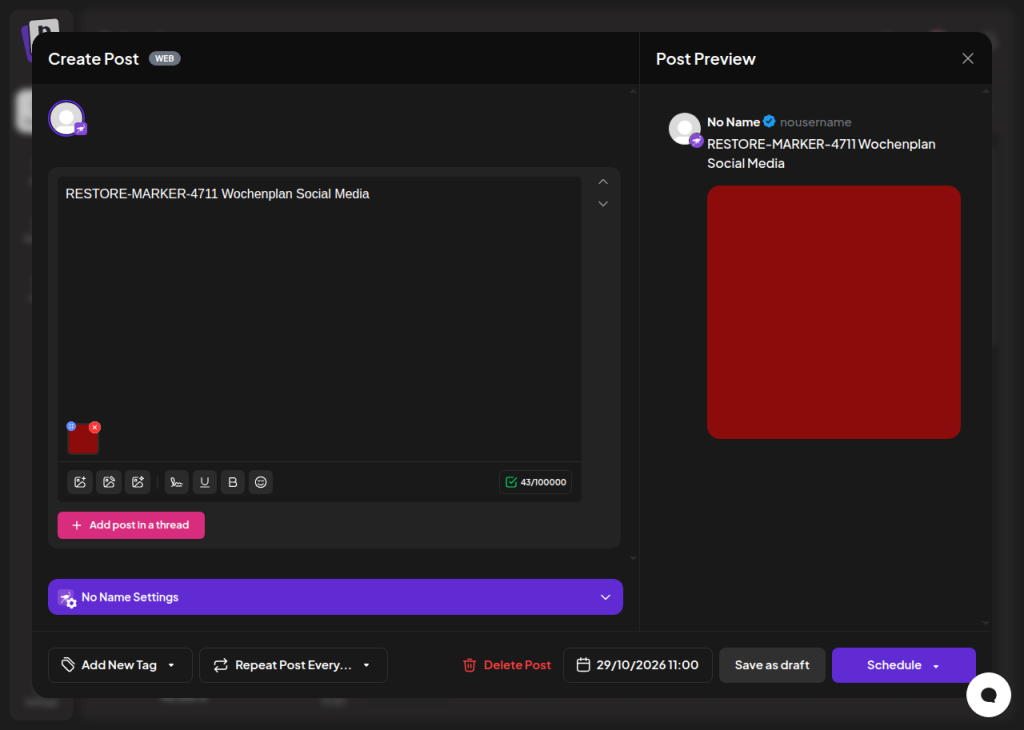Move the post down with the down chevron
This screenshot has width=1024, height=730.
pos(603,204)
